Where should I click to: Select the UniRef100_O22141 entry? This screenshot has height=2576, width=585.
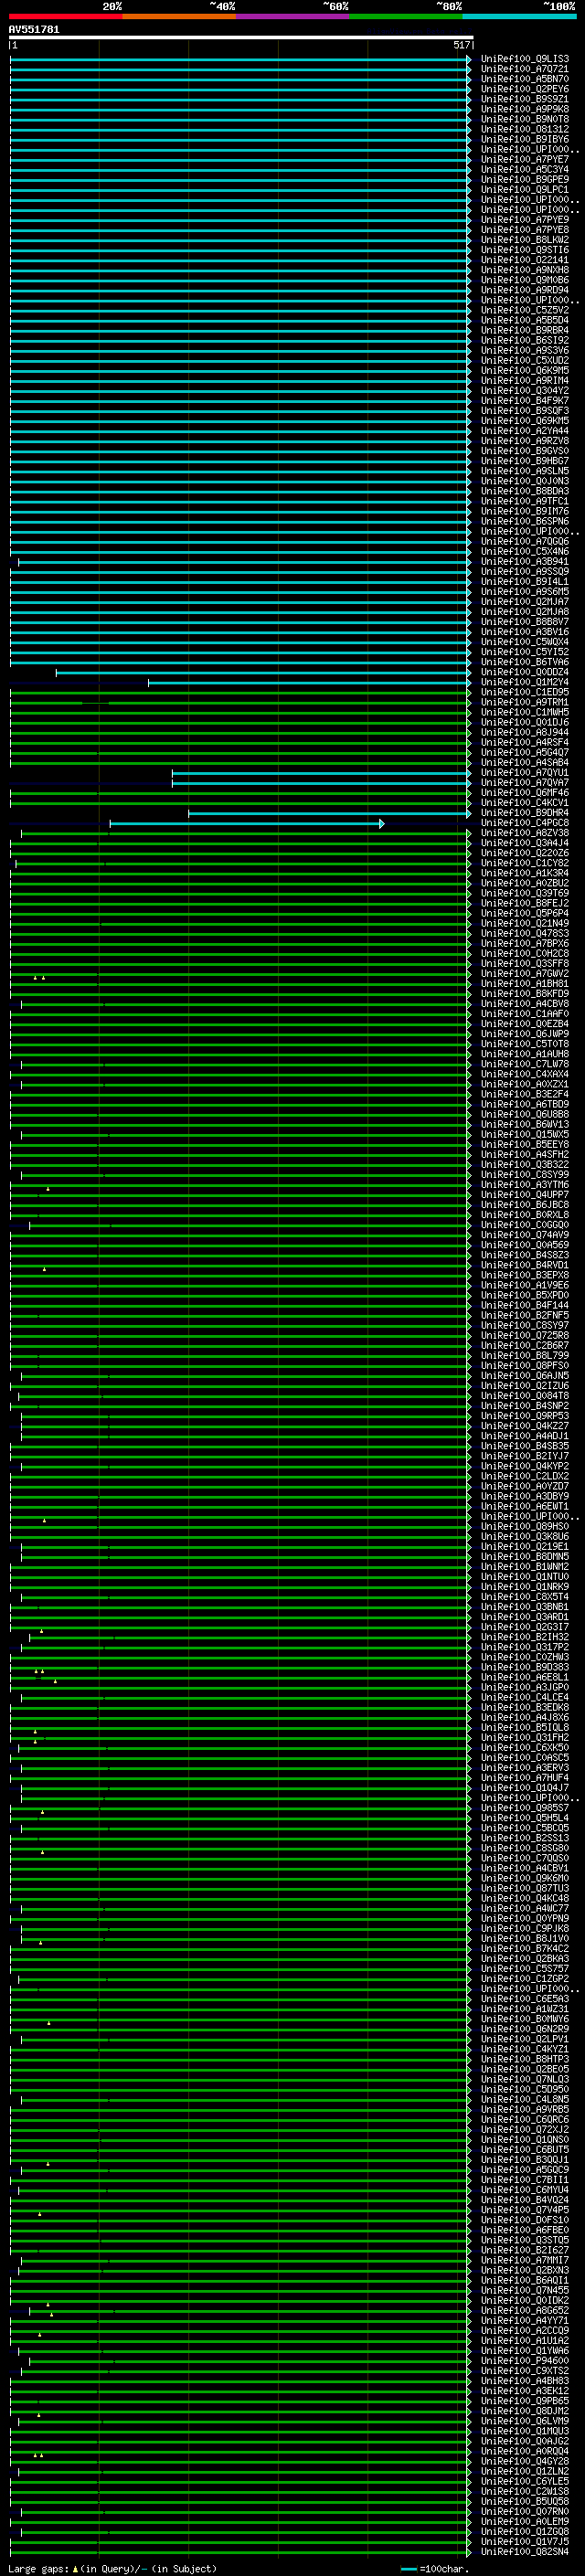pyautogui.click(x=525, y=260)
